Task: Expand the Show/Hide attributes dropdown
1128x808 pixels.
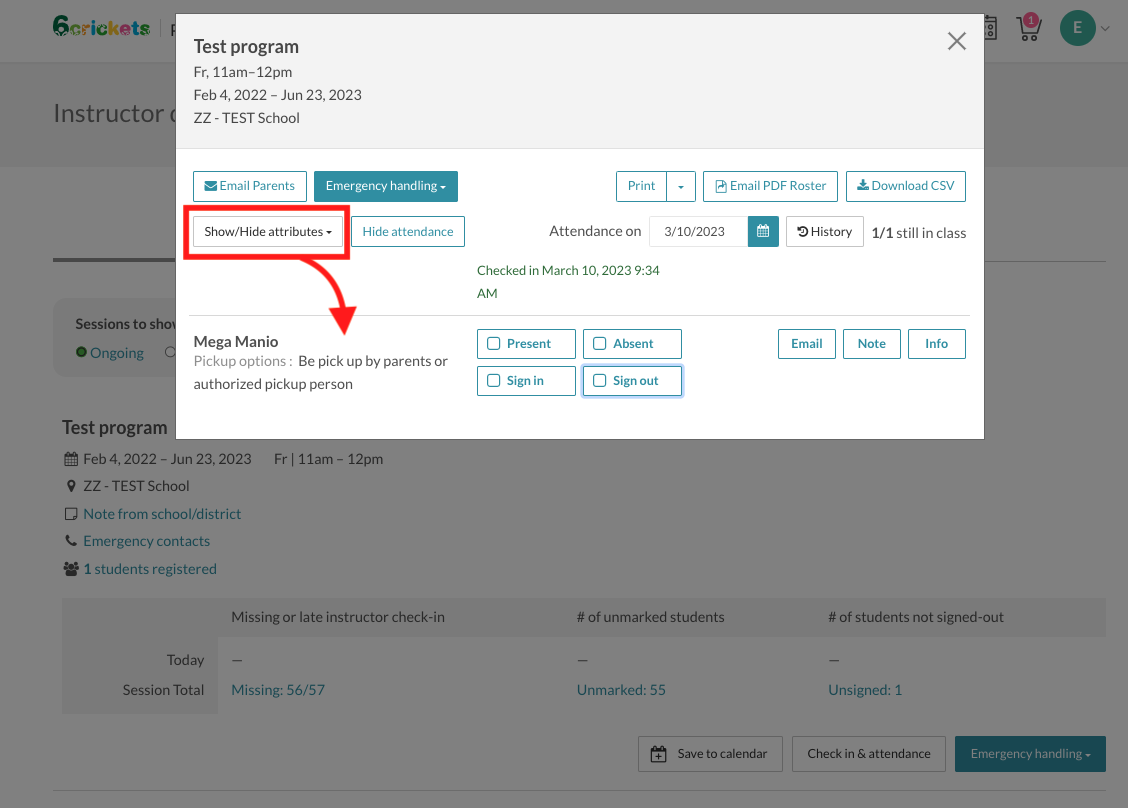Action: click(268, 232)
